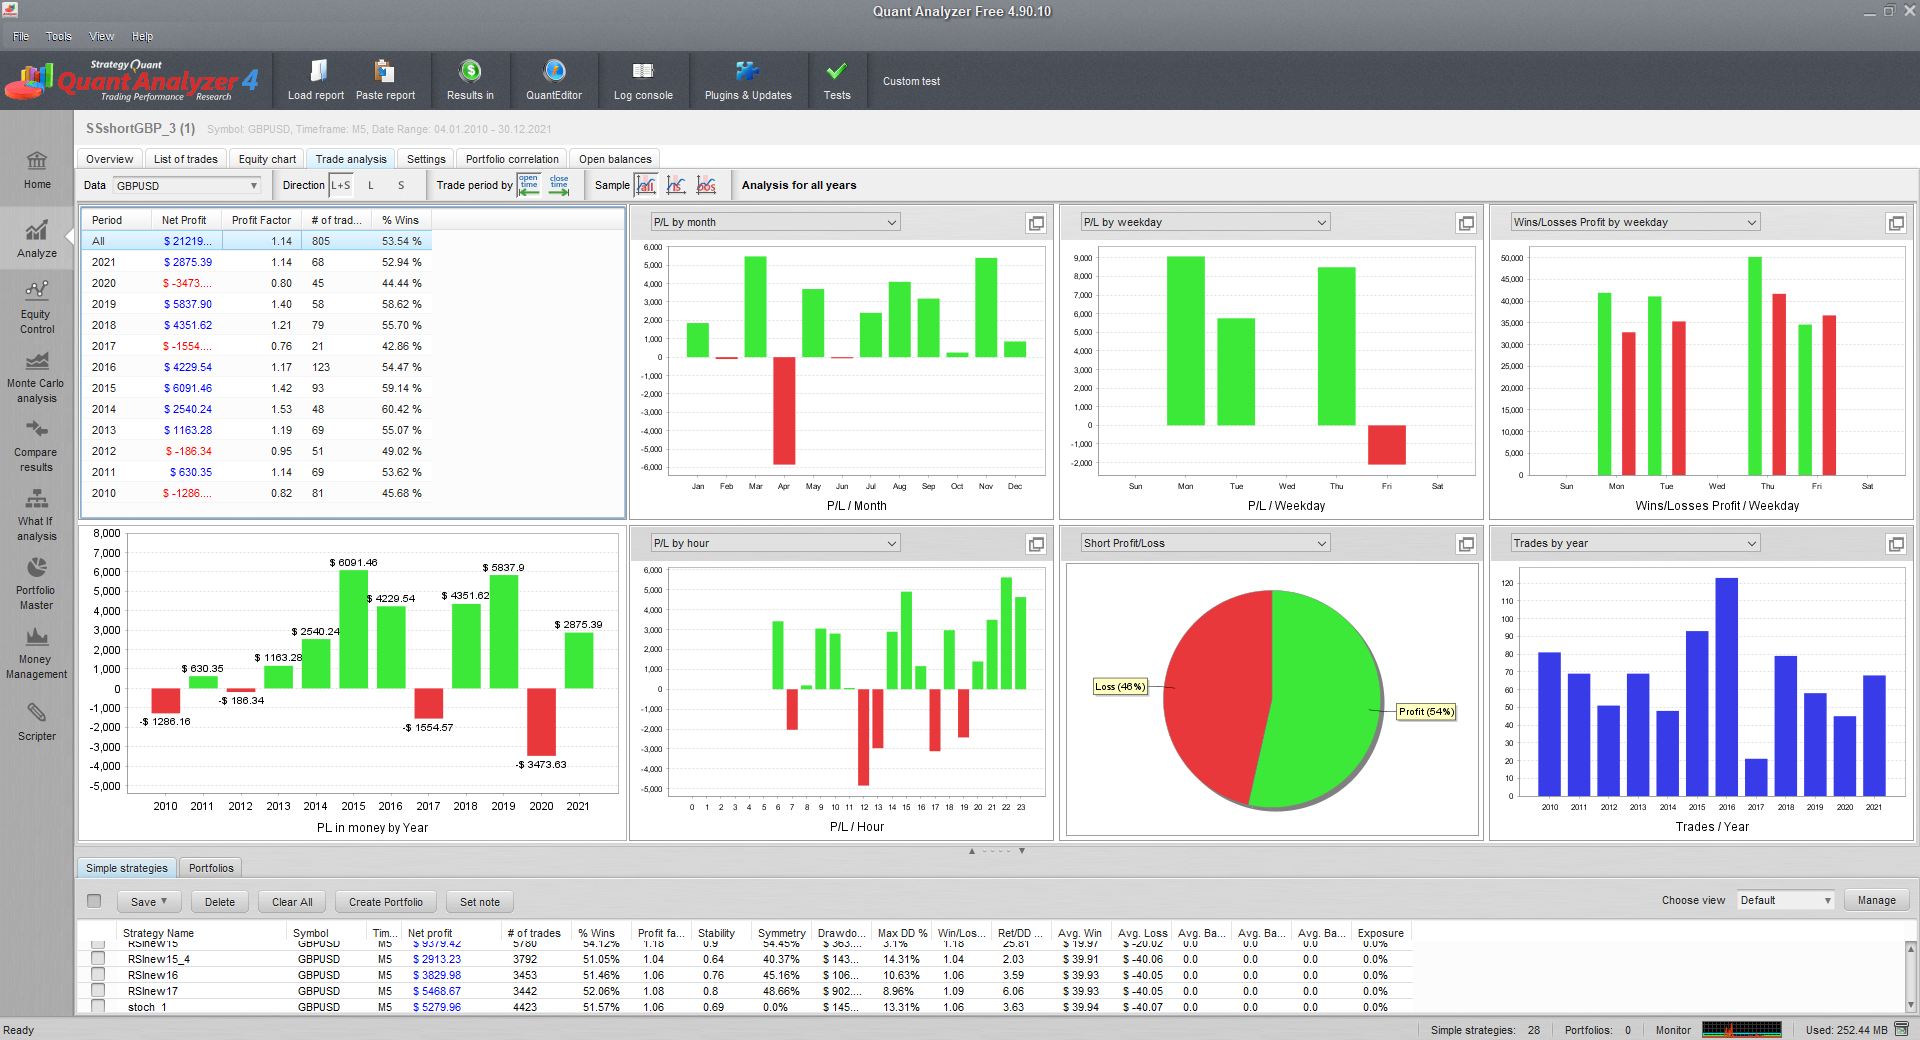This screenshot has height=1040, width=1920.
Task: Check the RSInew16 strategy checkbox
Action: pyautogui.click(x=98, y=975)
